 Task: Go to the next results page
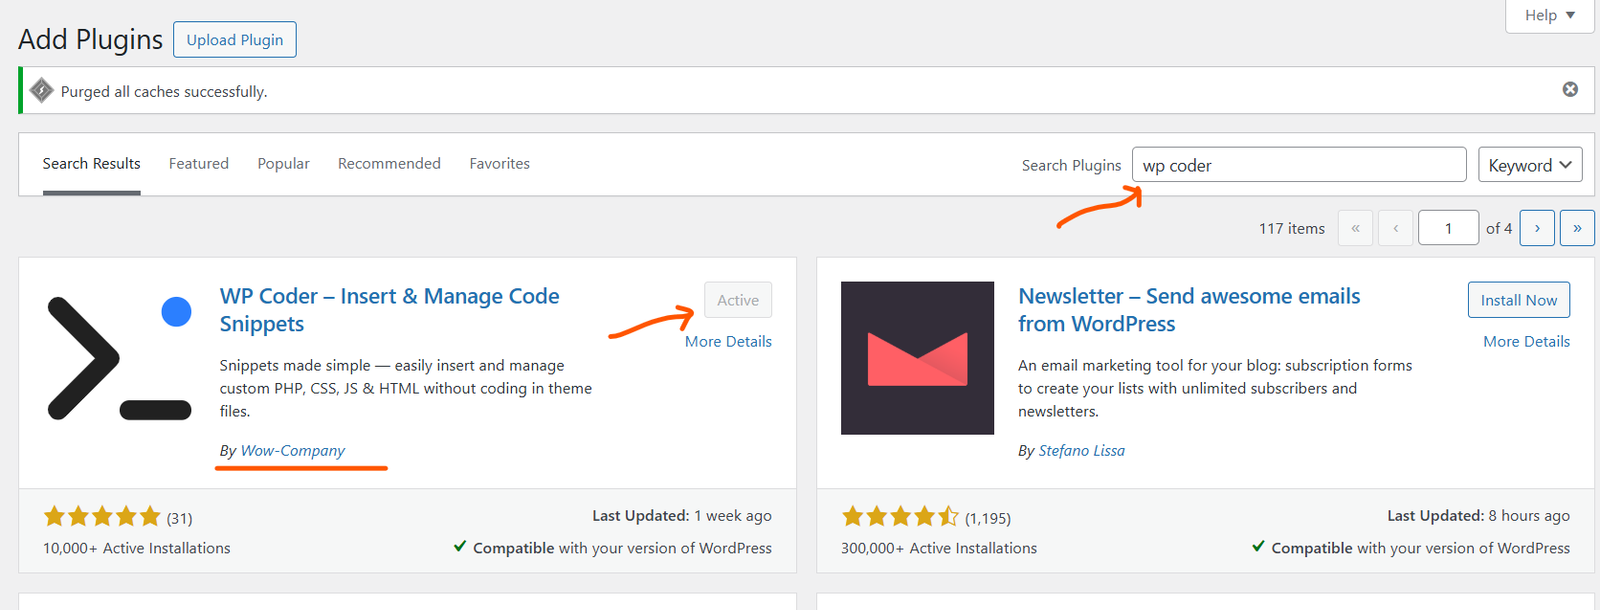[1537, 228]
